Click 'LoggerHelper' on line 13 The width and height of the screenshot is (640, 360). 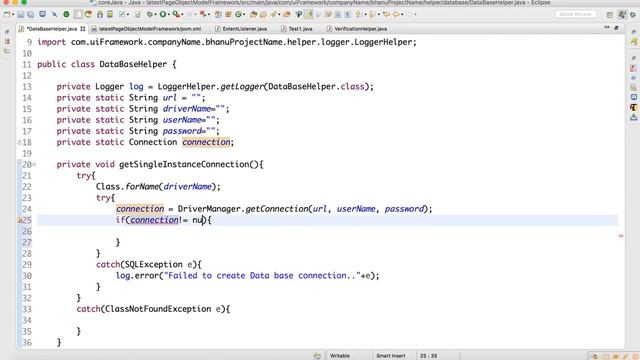187,87
